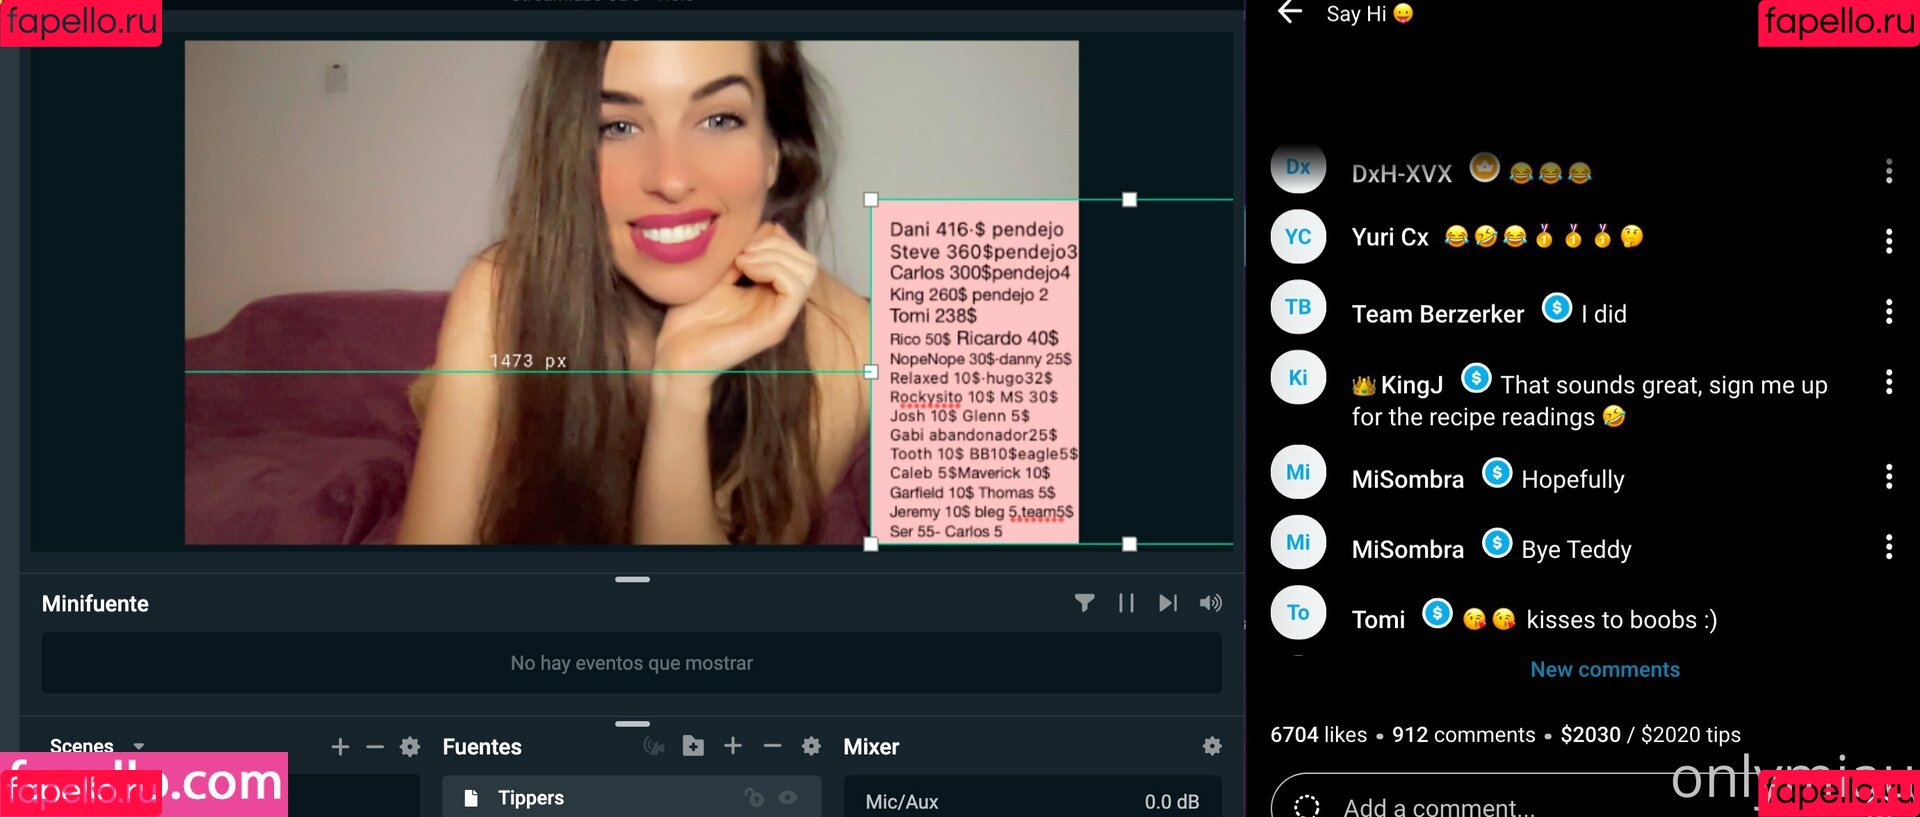Screen dimensions: 1920x817
Task: Toggle lock on the Tippers source
Action: pyautogui.click(x=755, y=797)
